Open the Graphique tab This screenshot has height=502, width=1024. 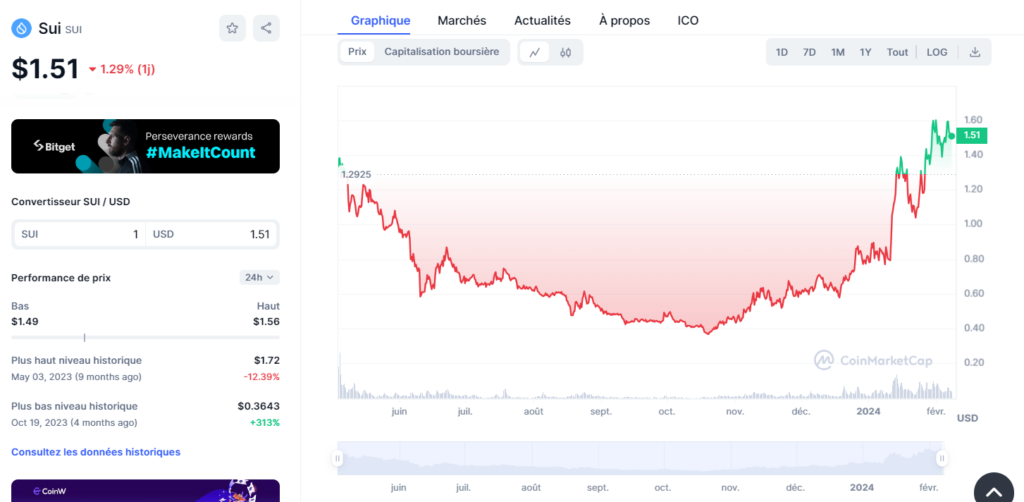(381, 20)
